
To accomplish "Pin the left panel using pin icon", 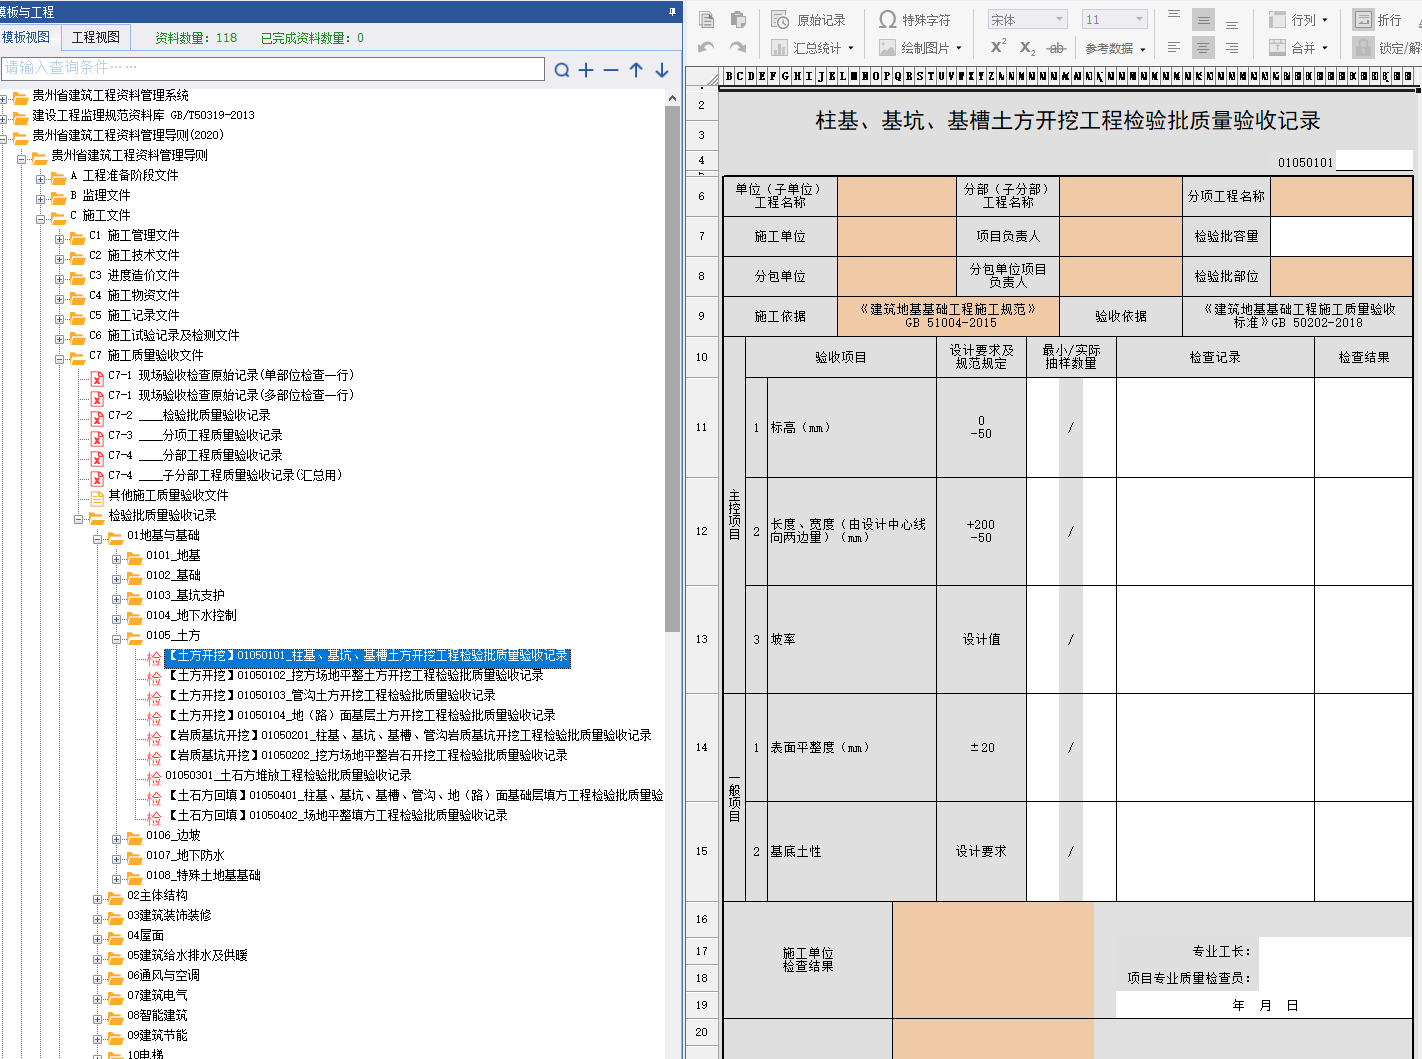I will point(672,12).
